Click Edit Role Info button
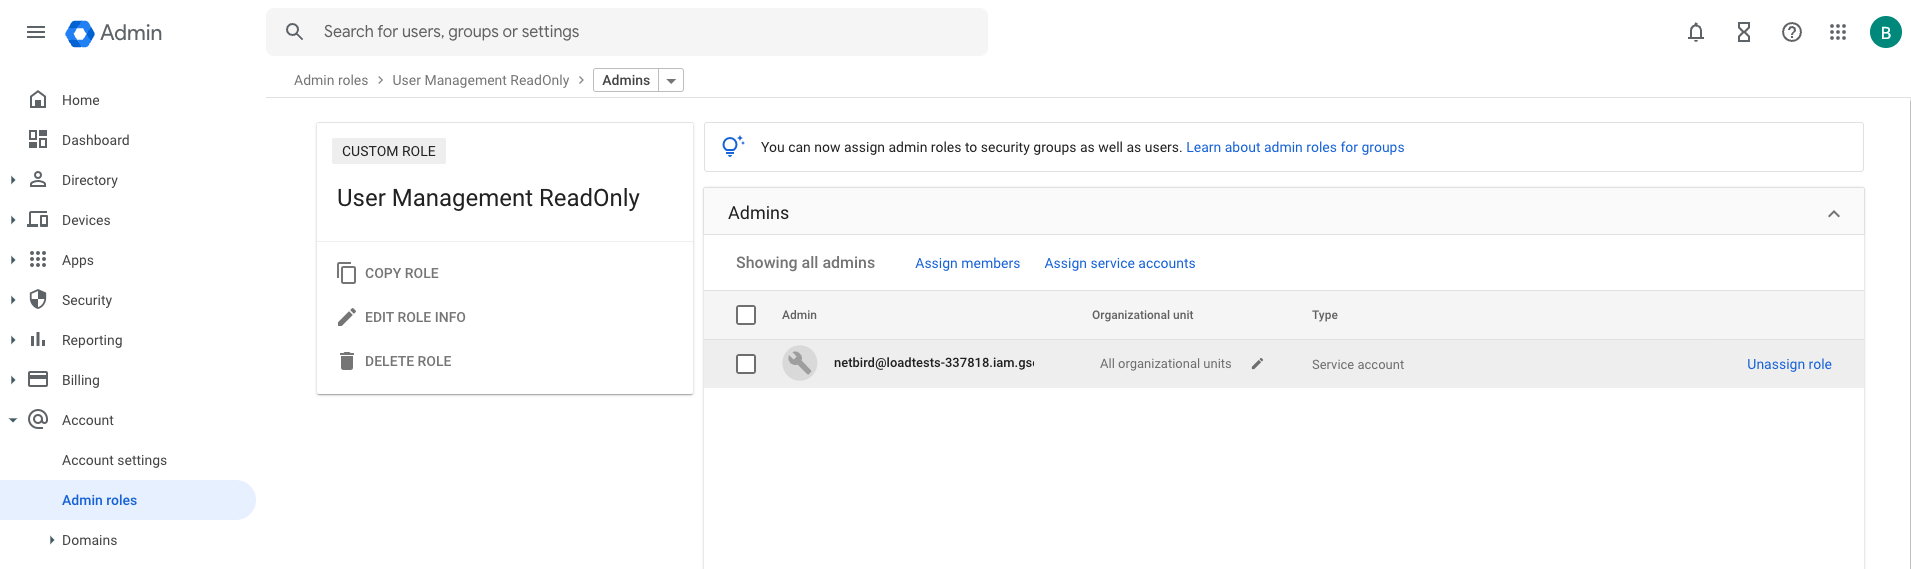 pos(414,317)
